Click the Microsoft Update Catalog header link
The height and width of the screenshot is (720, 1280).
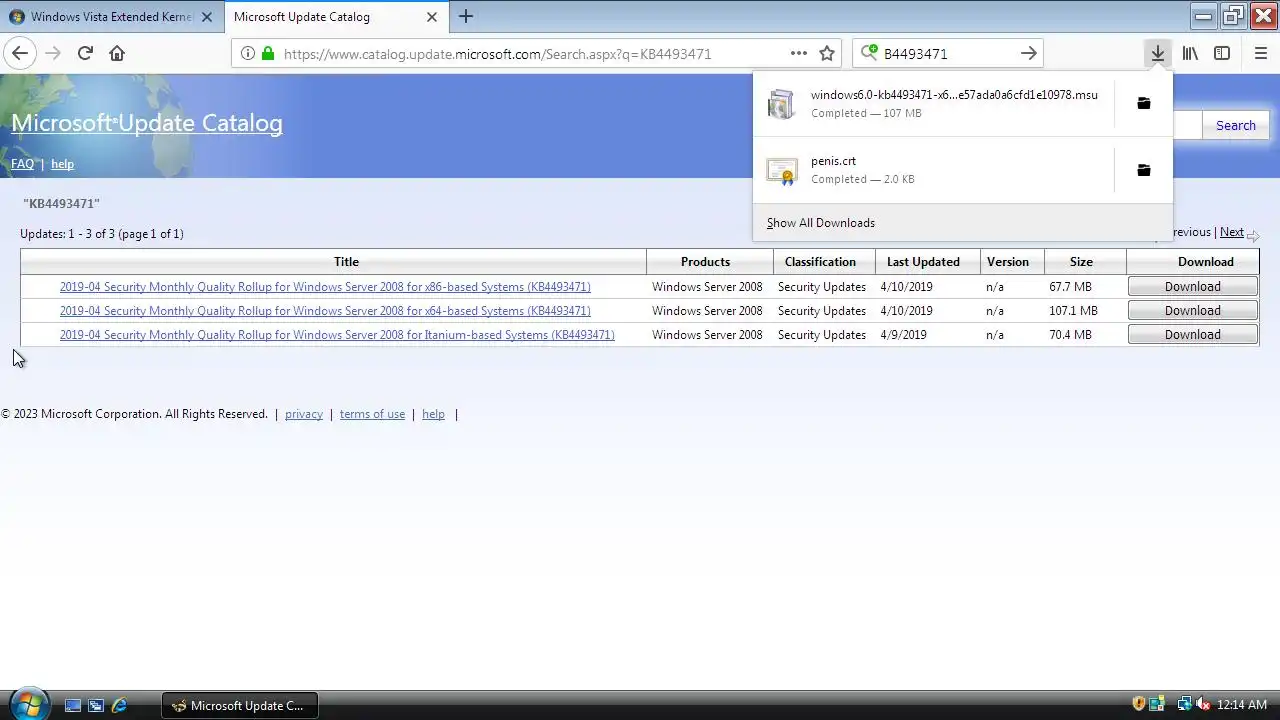pyautogui.click(x=147, y=123)
